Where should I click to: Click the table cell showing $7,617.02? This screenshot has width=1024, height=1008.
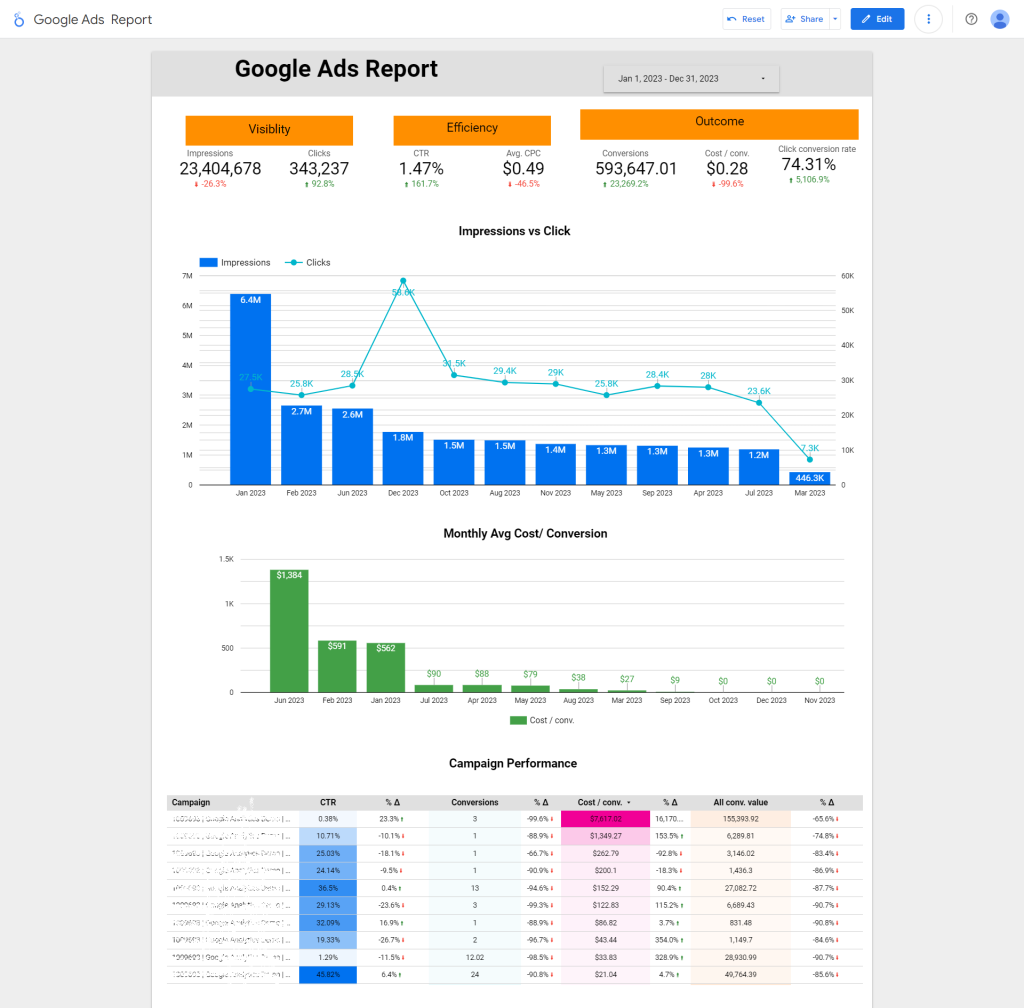605,819
